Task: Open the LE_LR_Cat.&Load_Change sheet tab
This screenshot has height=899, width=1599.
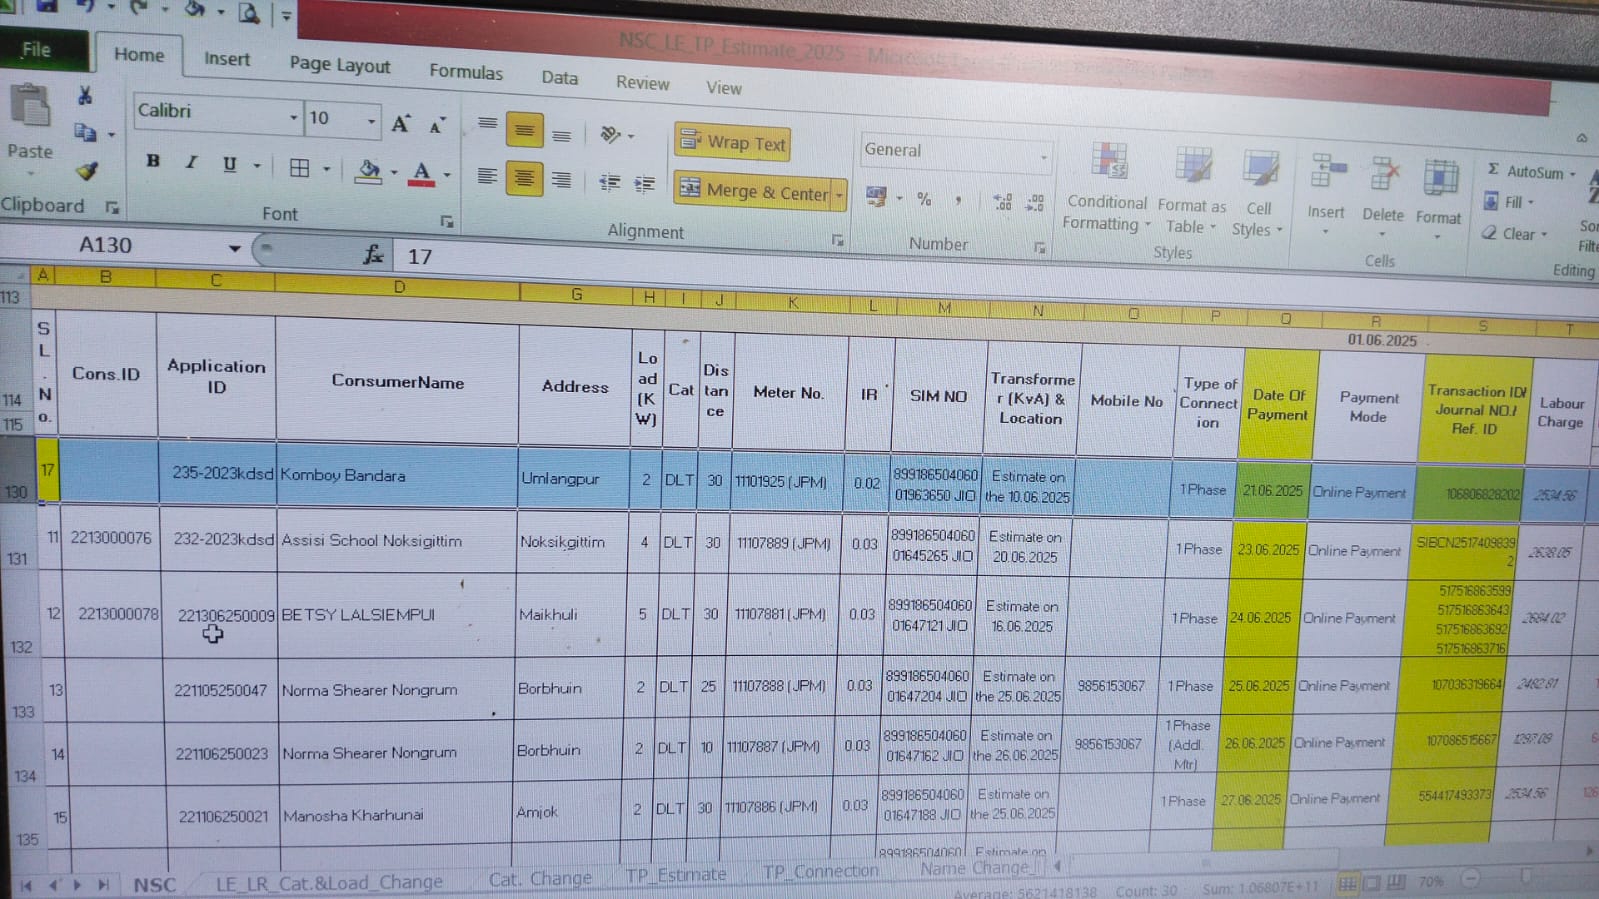Action: tap(329, 882)
